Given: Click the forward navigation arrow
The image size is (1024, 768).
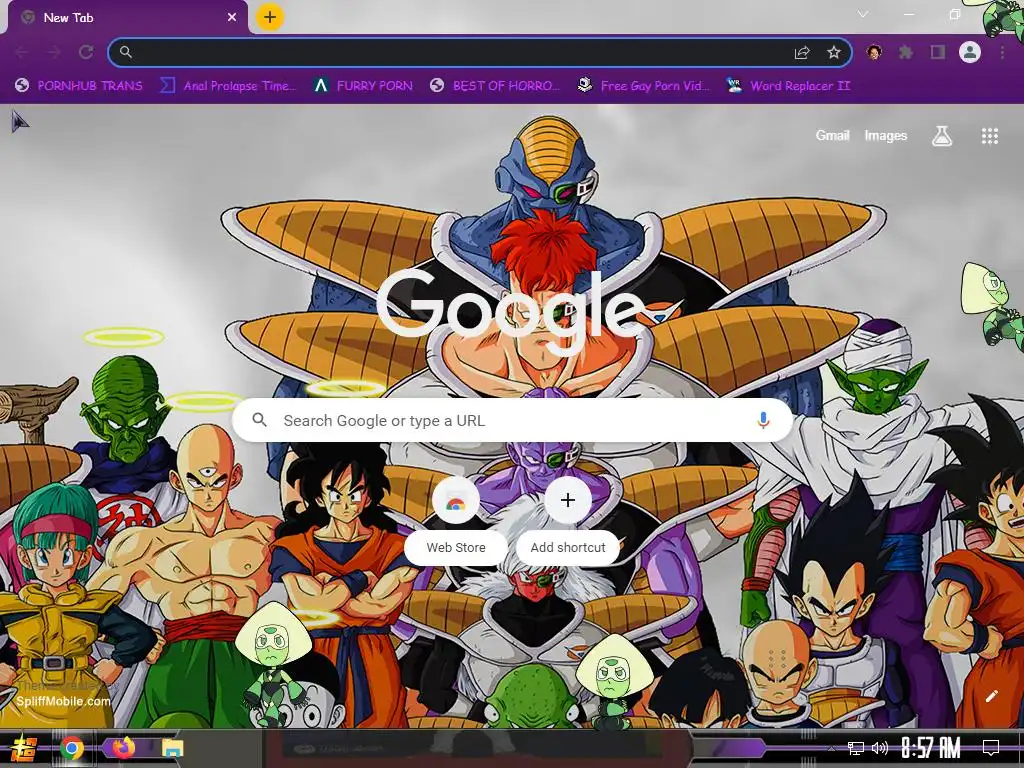Looking at the screenshot, I should (54, 52).
